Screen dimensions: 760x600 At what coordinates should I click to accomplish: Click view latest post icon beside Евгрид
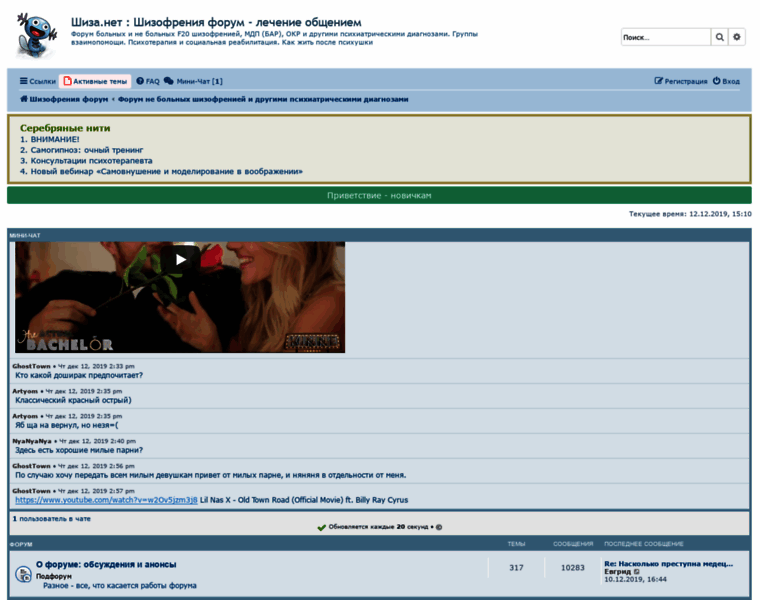pyautogui.click(x=636, y=572)
